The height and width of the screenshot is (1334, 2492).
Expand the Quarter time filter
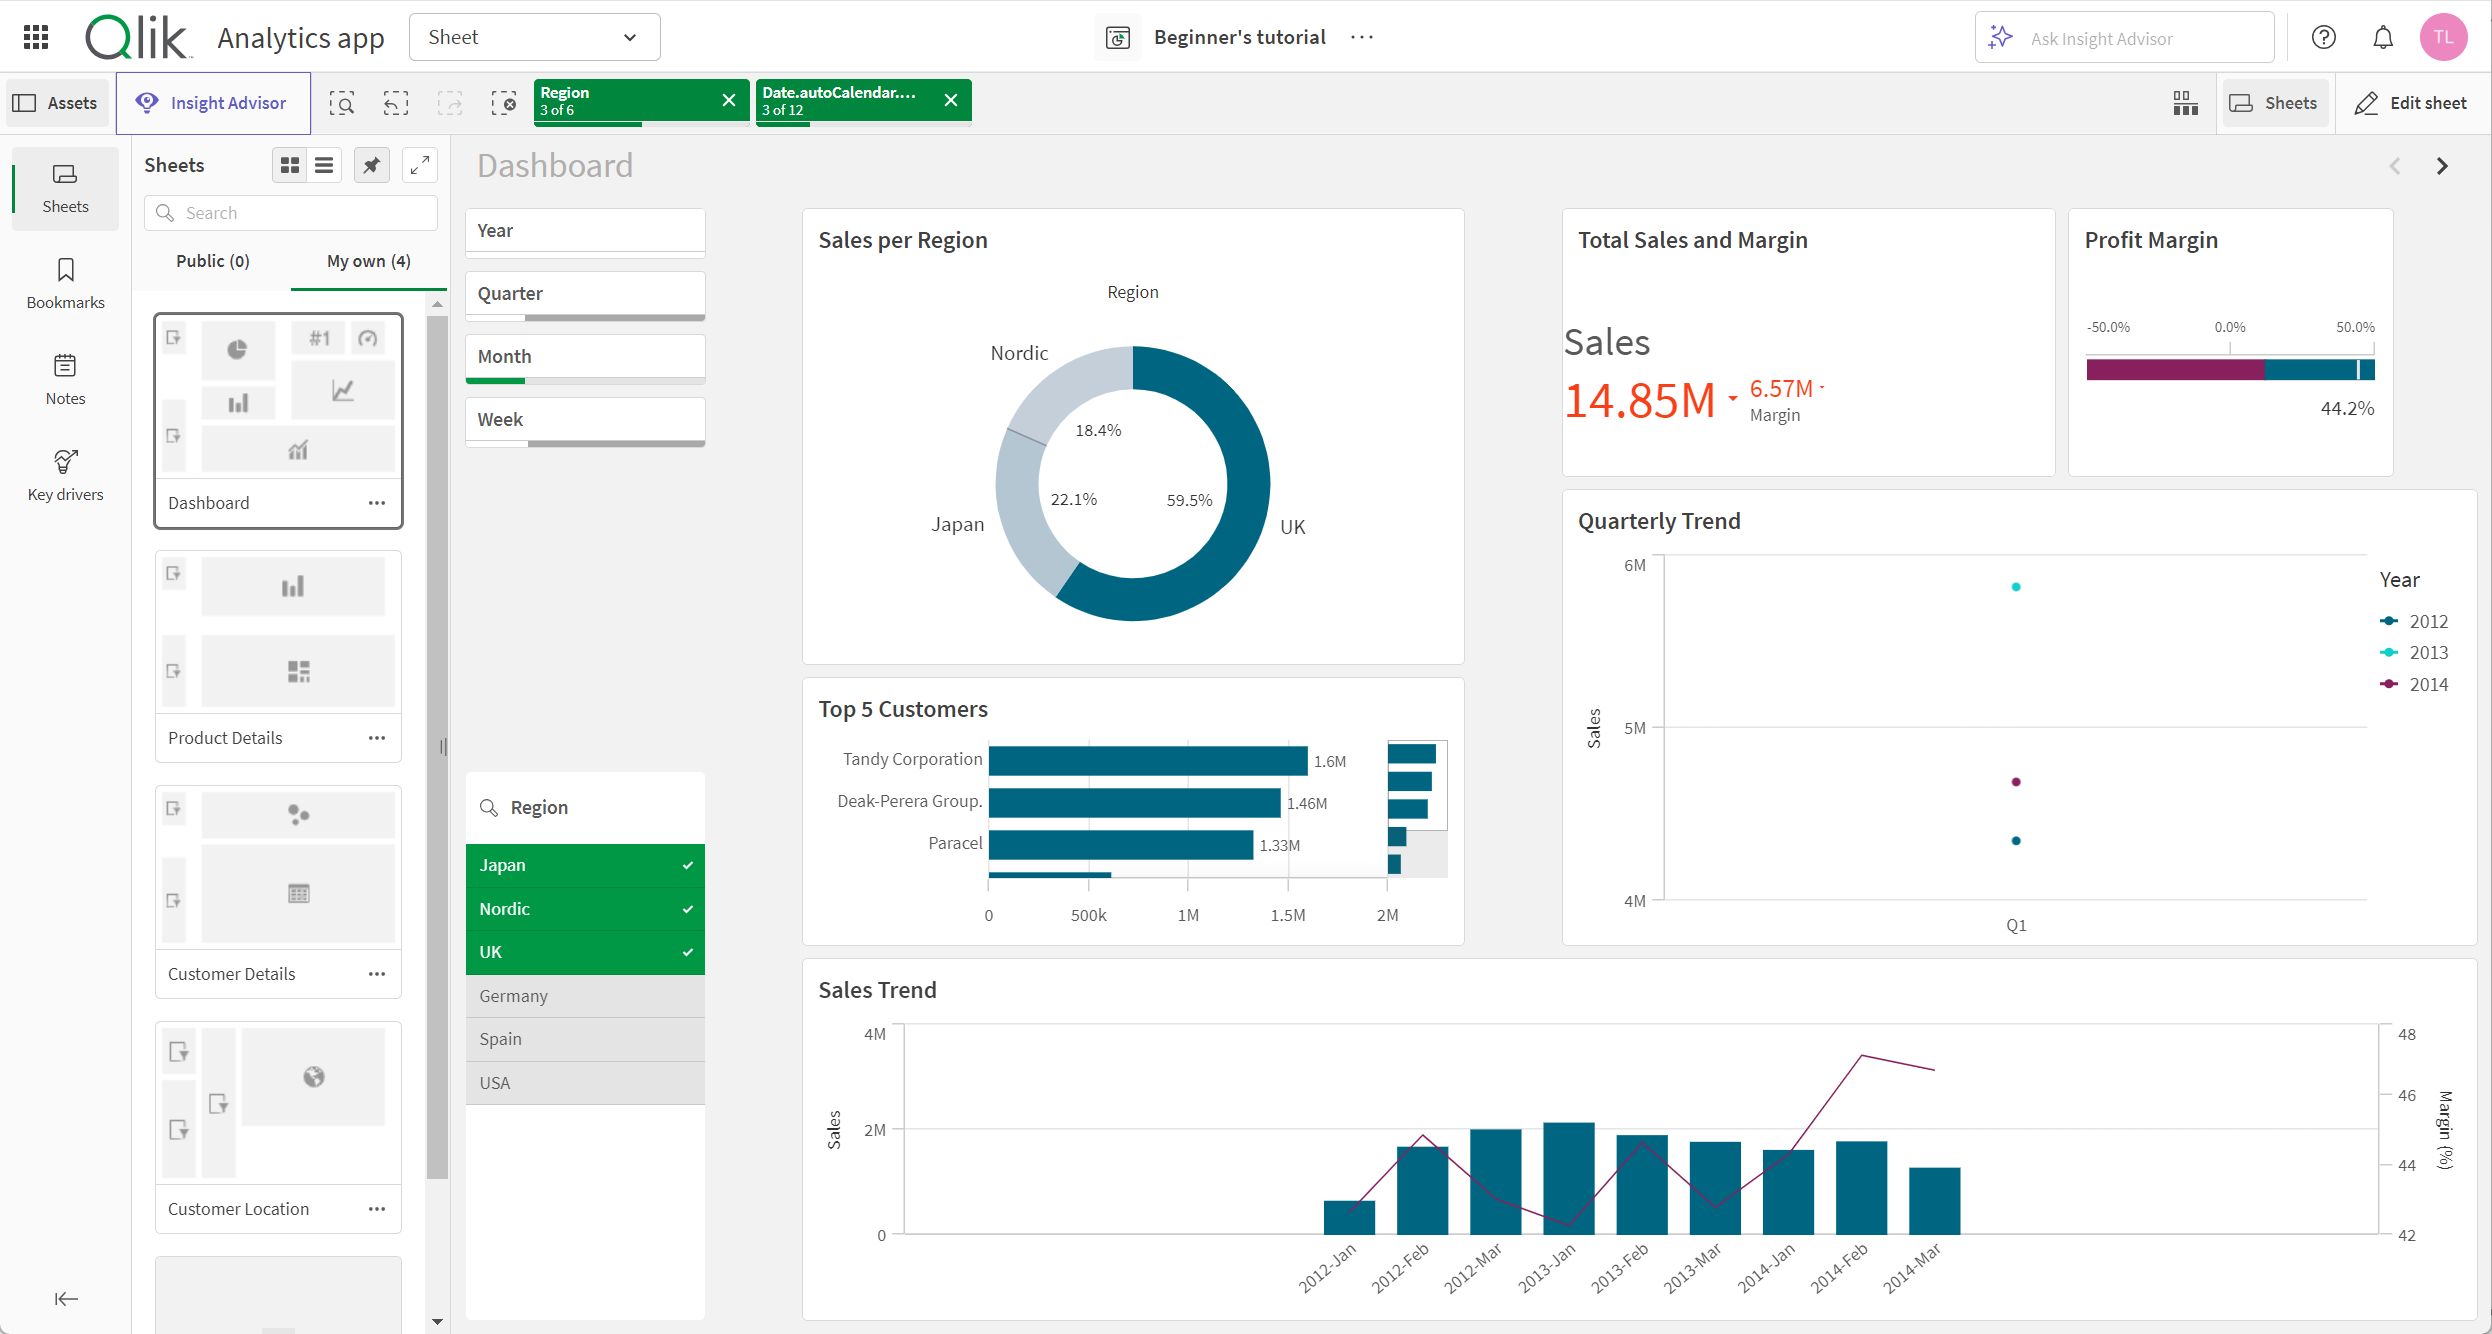pyautogui.click(x=583, y=294)
